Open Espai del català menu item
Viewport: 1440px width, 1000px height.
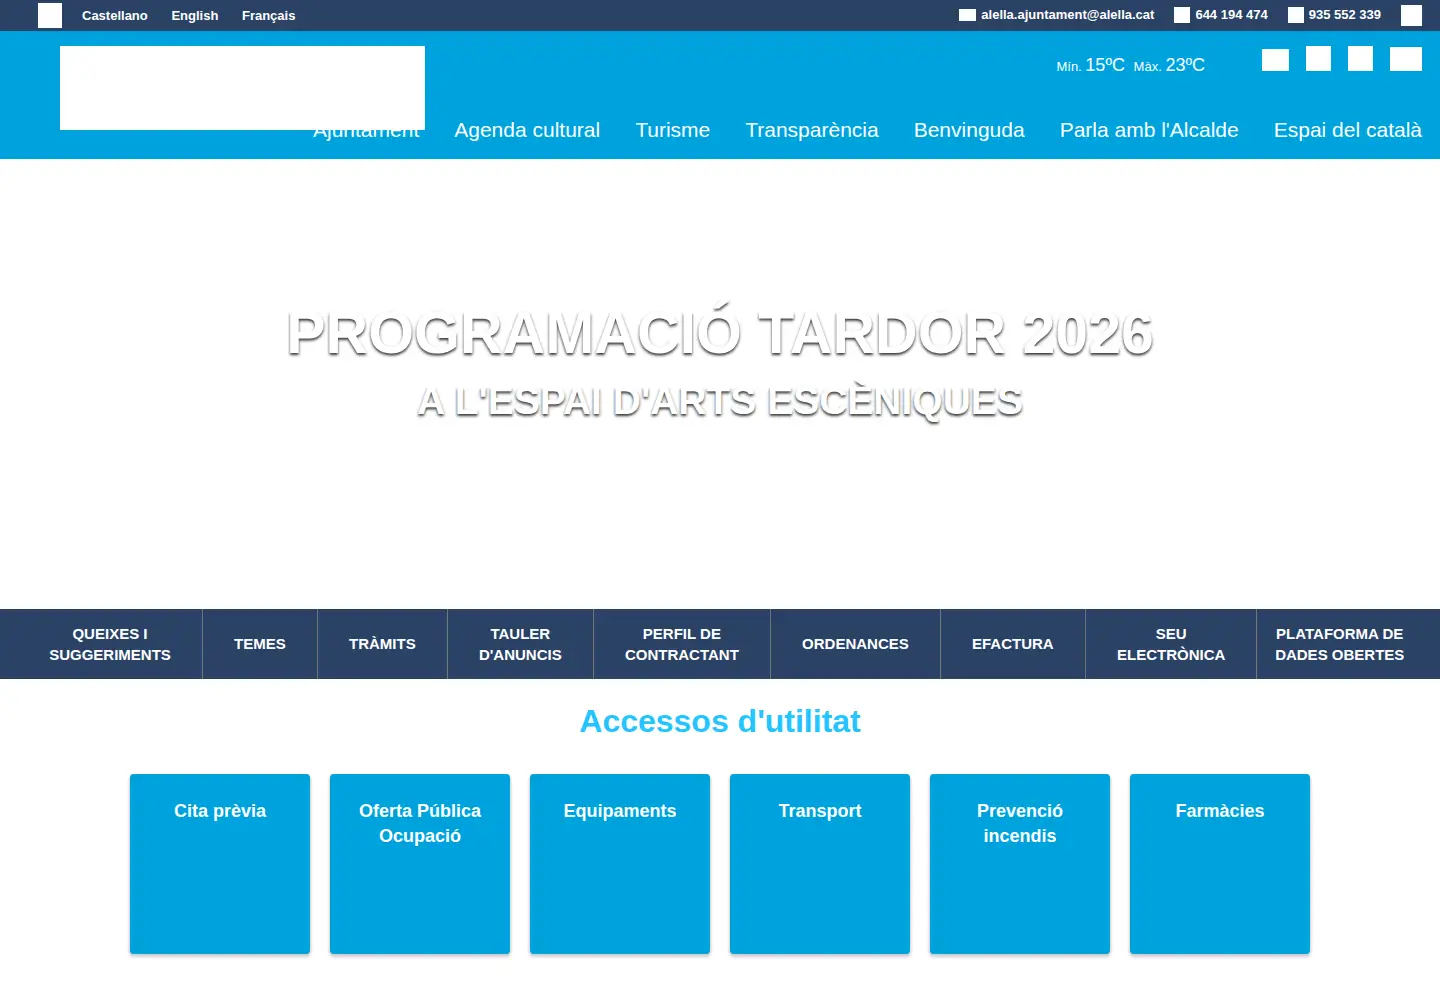(1347, 130)
